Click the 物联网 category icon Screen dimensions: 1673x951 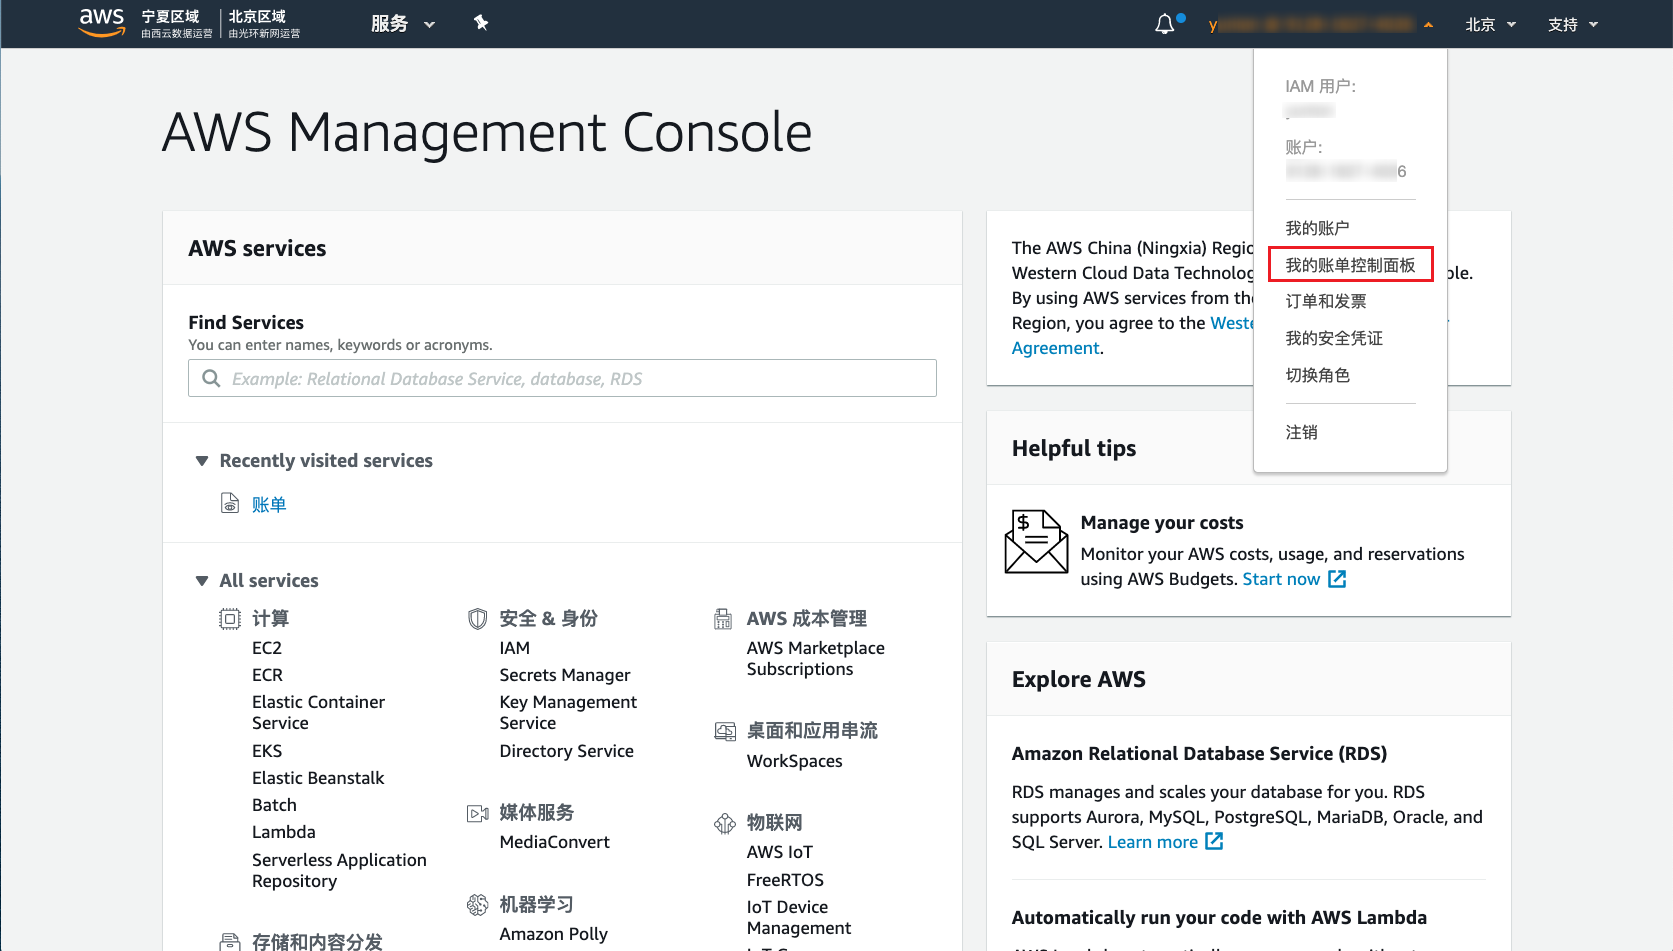tap(725, 823)
